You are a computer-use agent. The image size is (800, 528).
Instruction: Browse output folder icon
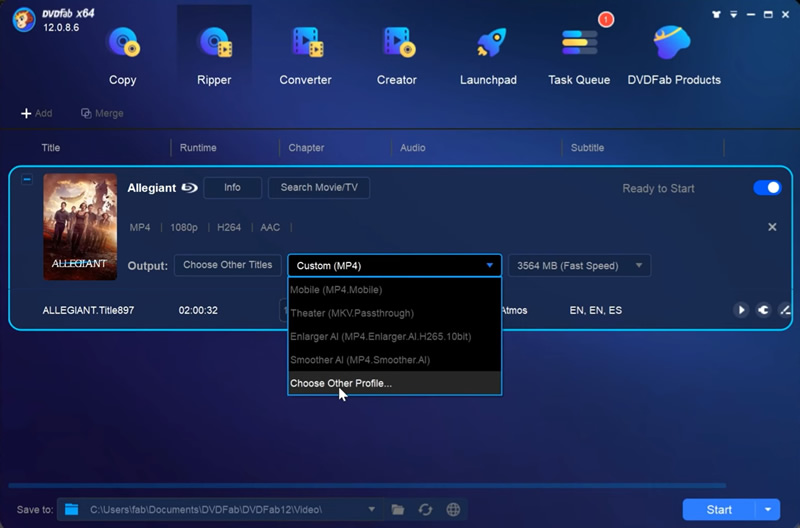(x=398, y=510)
